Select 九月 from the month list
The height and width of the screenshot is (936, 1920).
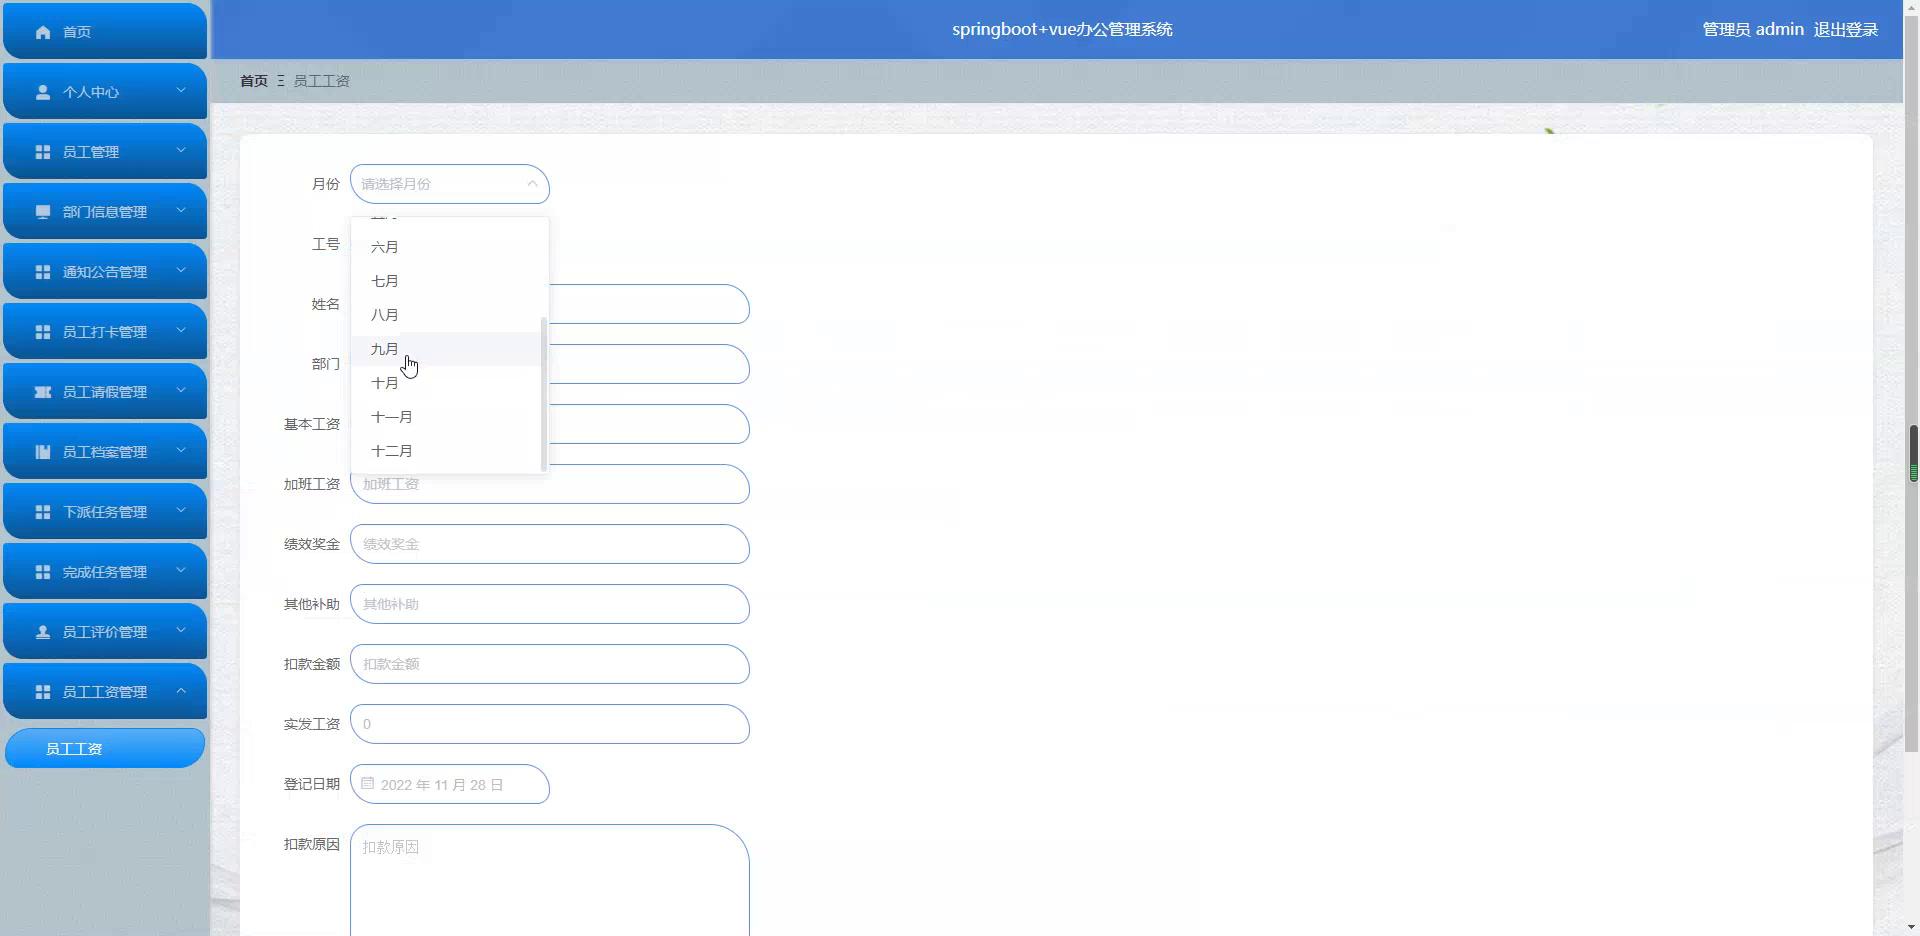445,349
